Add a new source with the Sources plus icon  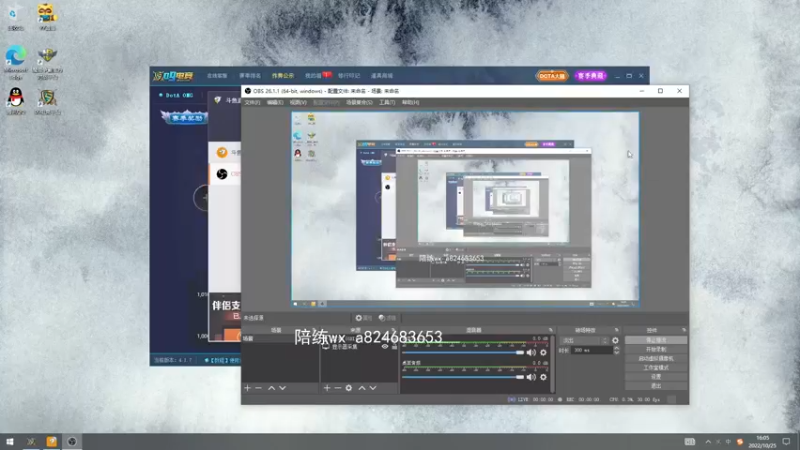[327, 388]
